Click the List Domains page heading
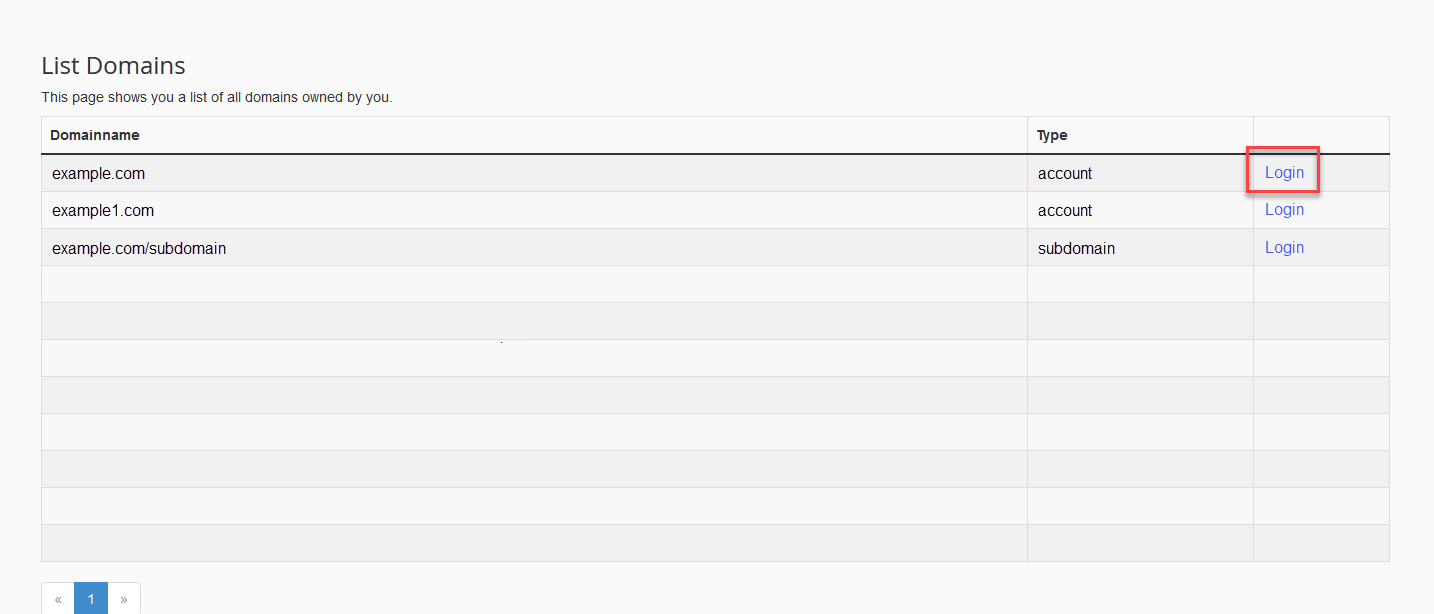Viewport: 1434px width, 614px height. (x=113, y=66)
